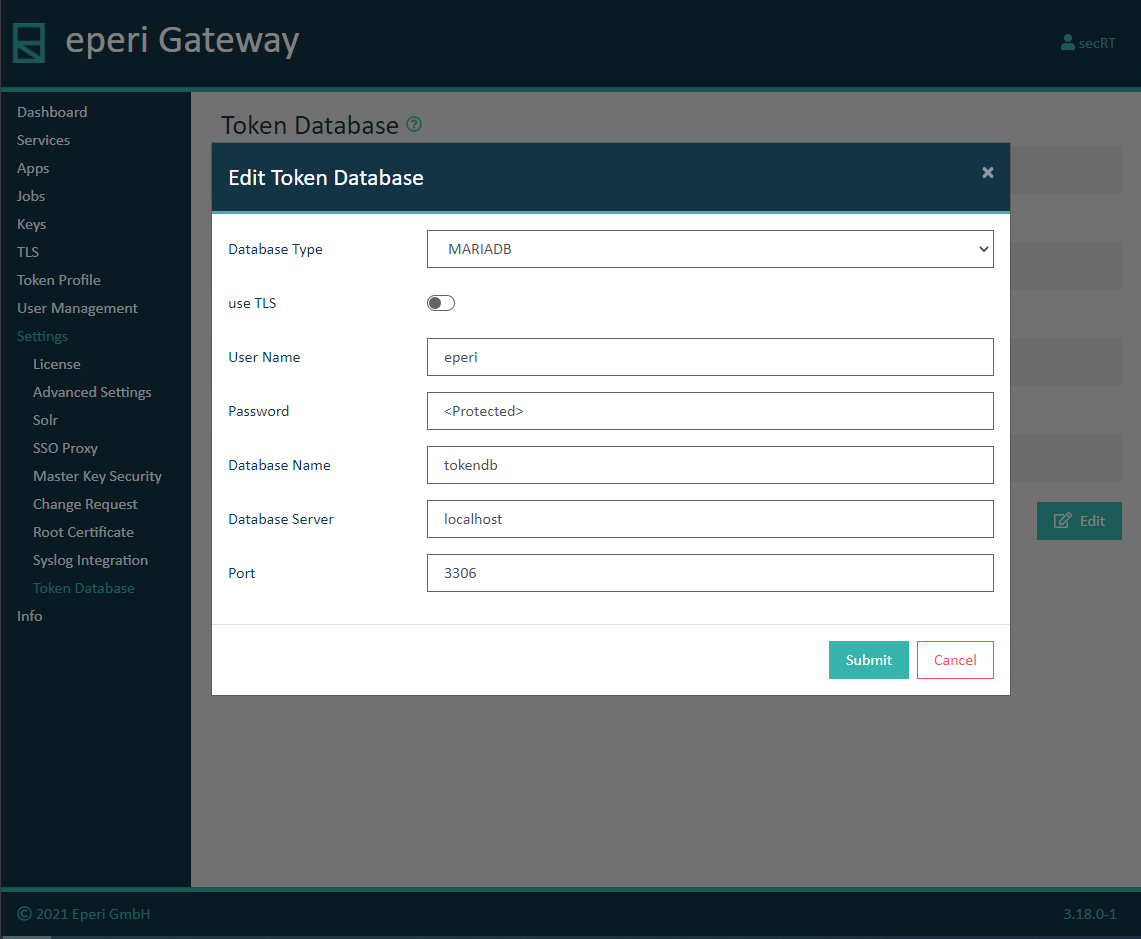Open Solr settings page
1141x939 pixels.
(x=45, y=420)
